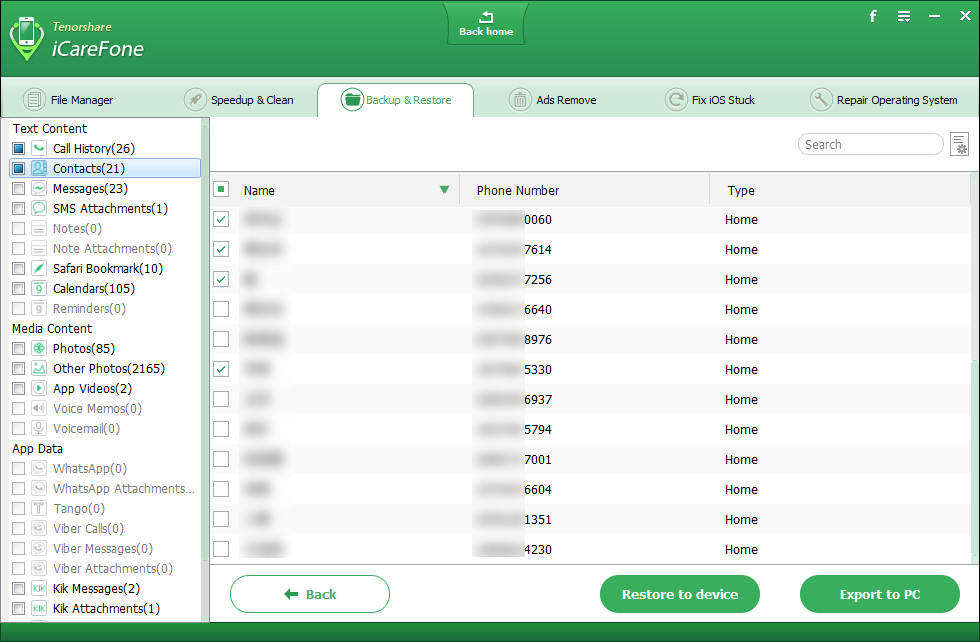The image size is (980, 642).
Task: Select SMS Attachments(1) in sidebar
Action: tap(110, 208)
